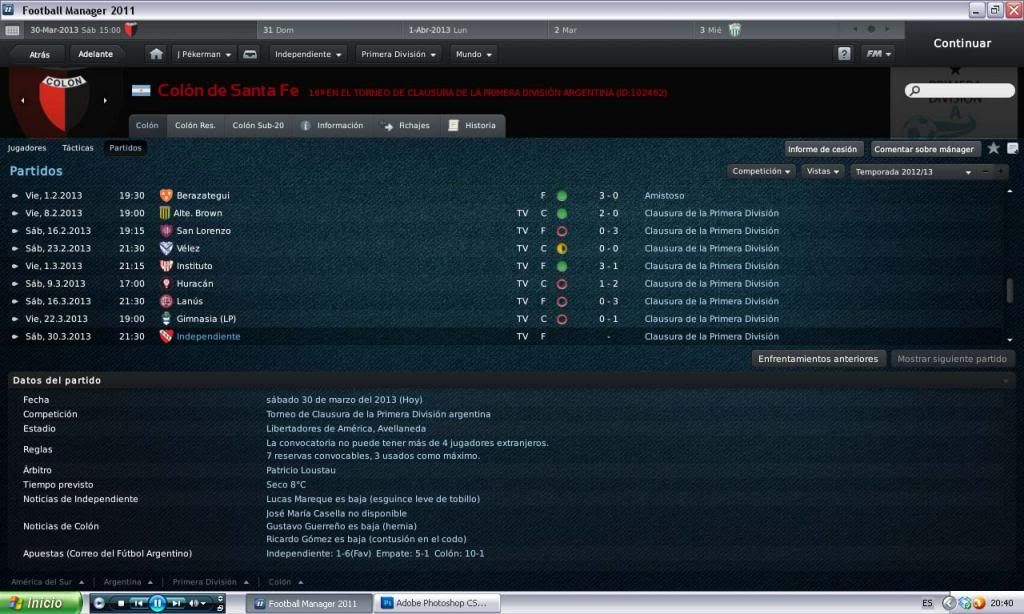
Task: Open the Historia tab
Action: coord(473,125)
